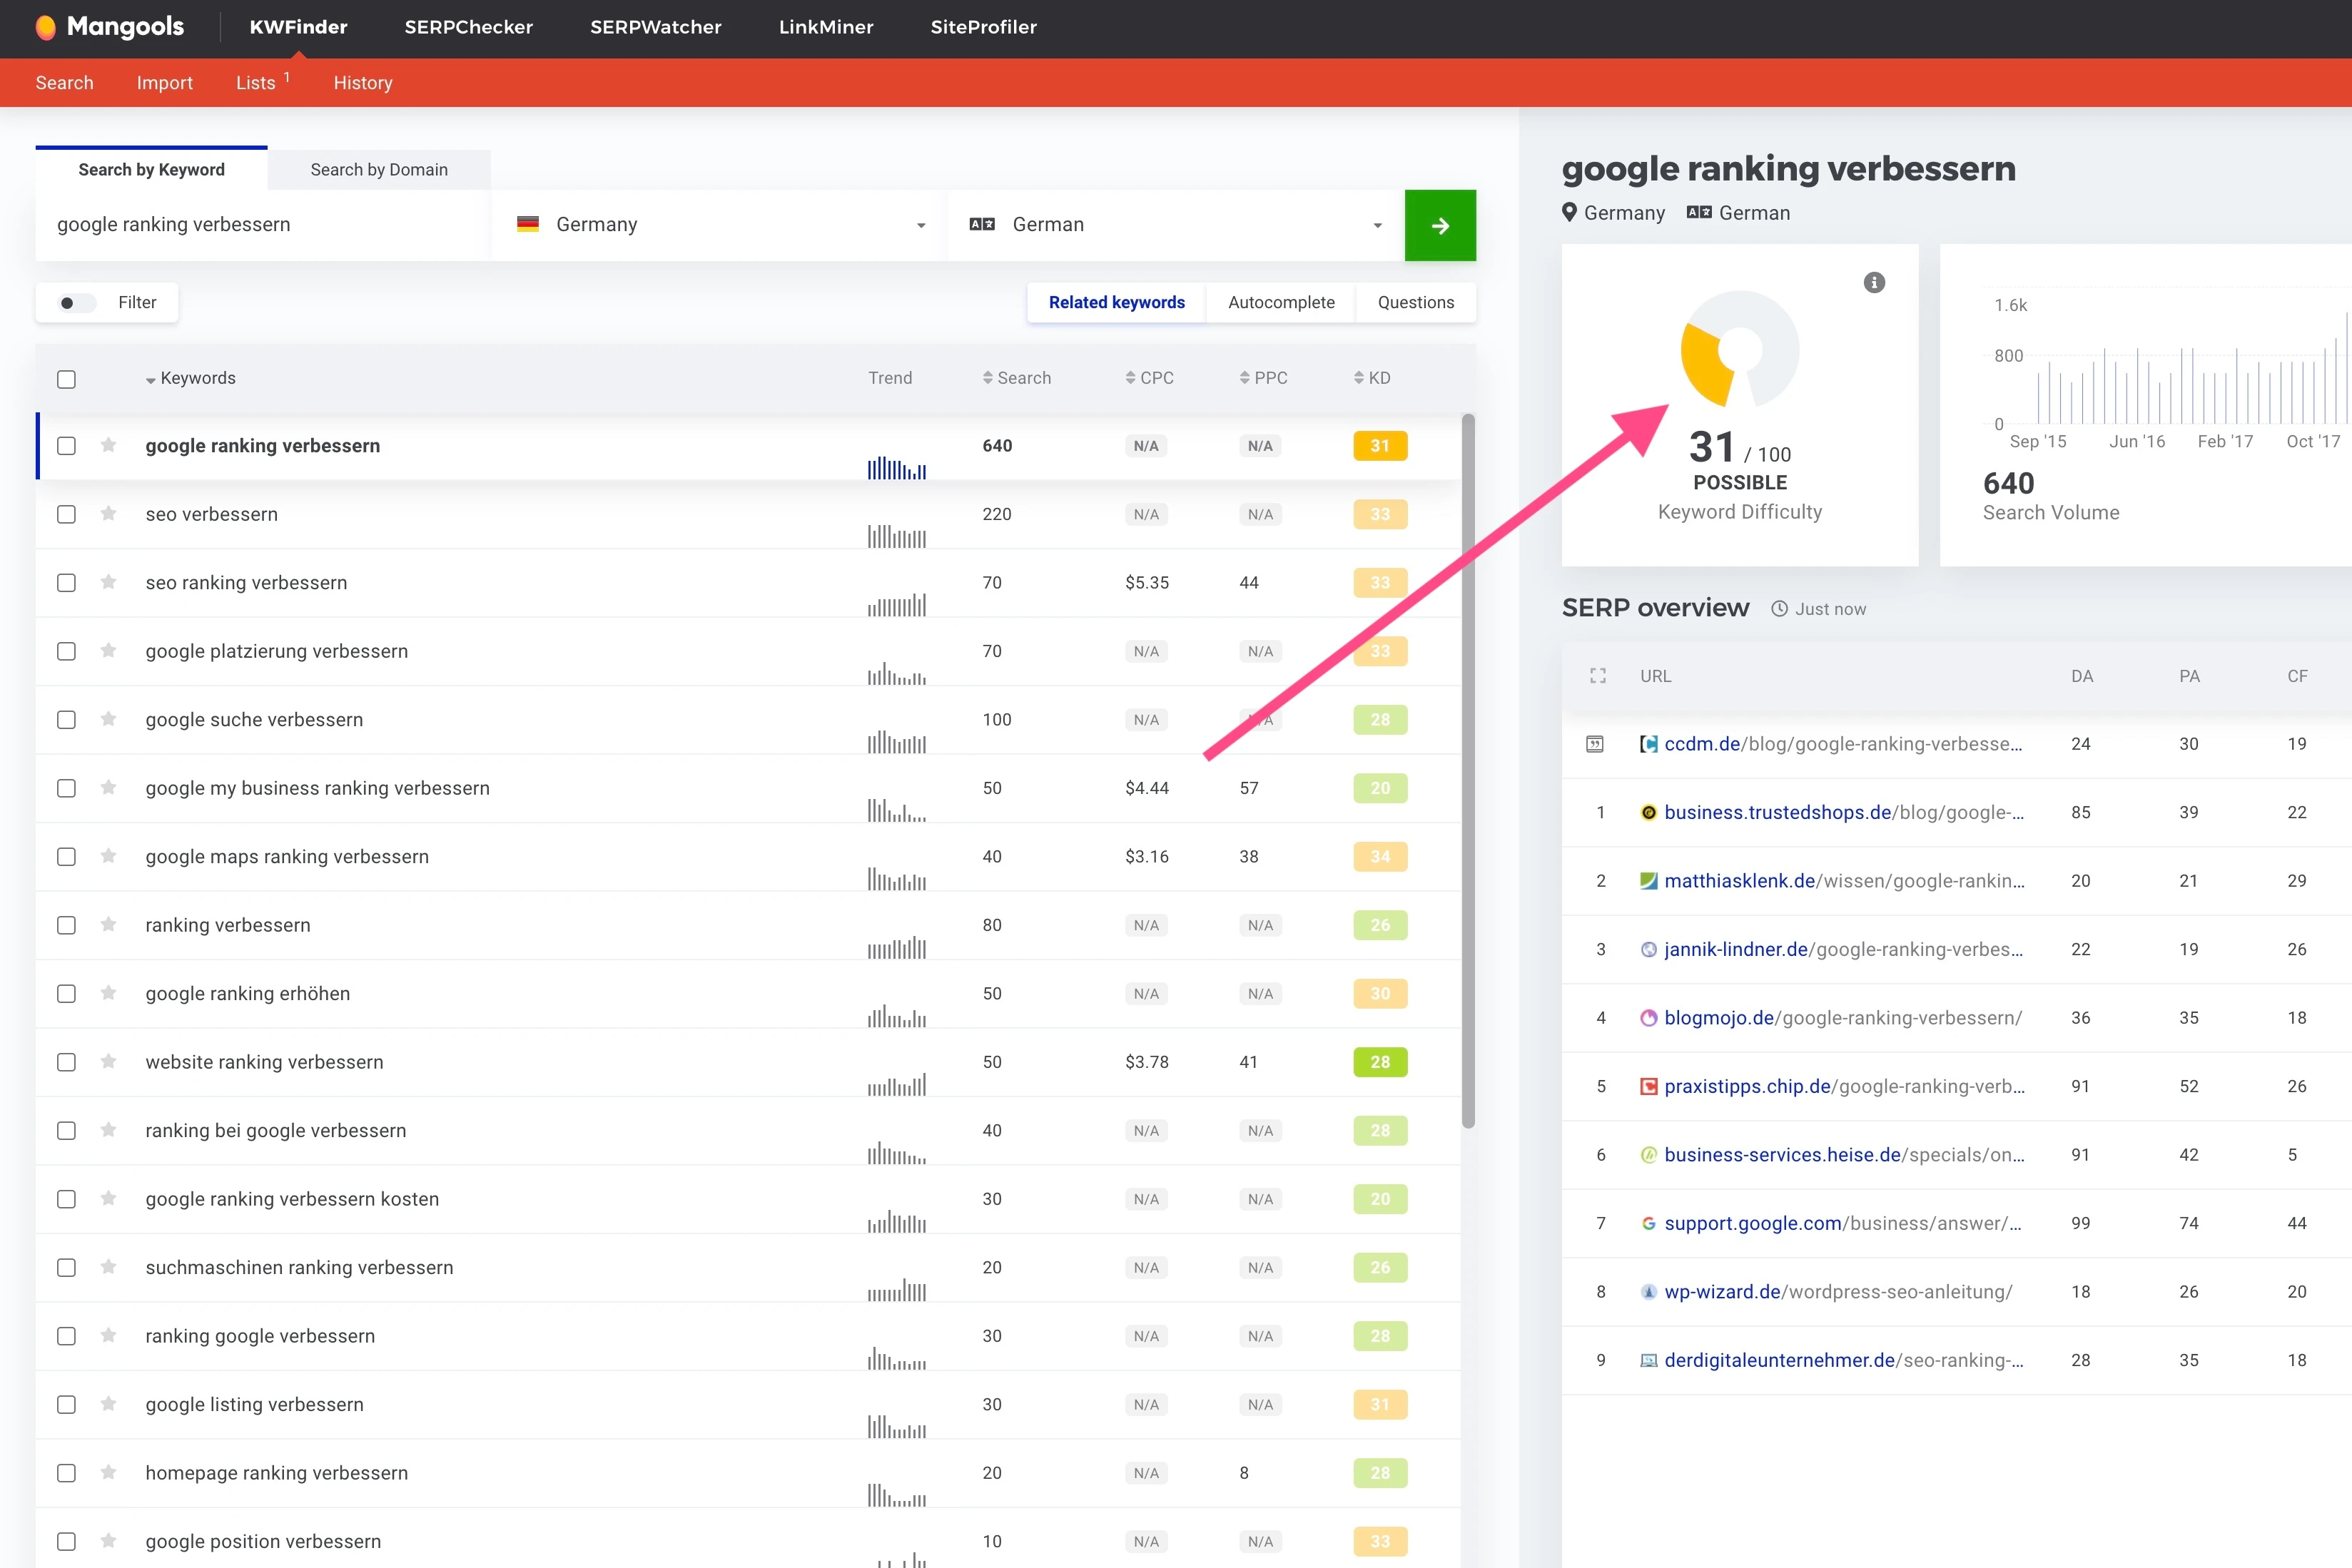Screen dimensions: 2352x1568
Task: Check the checkbox for 'seo ranking verbessern'
Action: (x=66, y=582)
